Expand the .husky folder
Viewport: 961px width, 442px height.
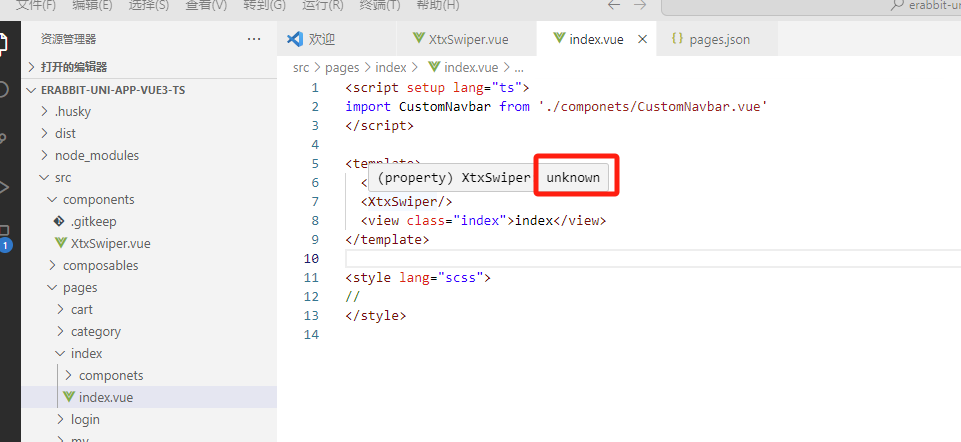click(x=149, y=112)
